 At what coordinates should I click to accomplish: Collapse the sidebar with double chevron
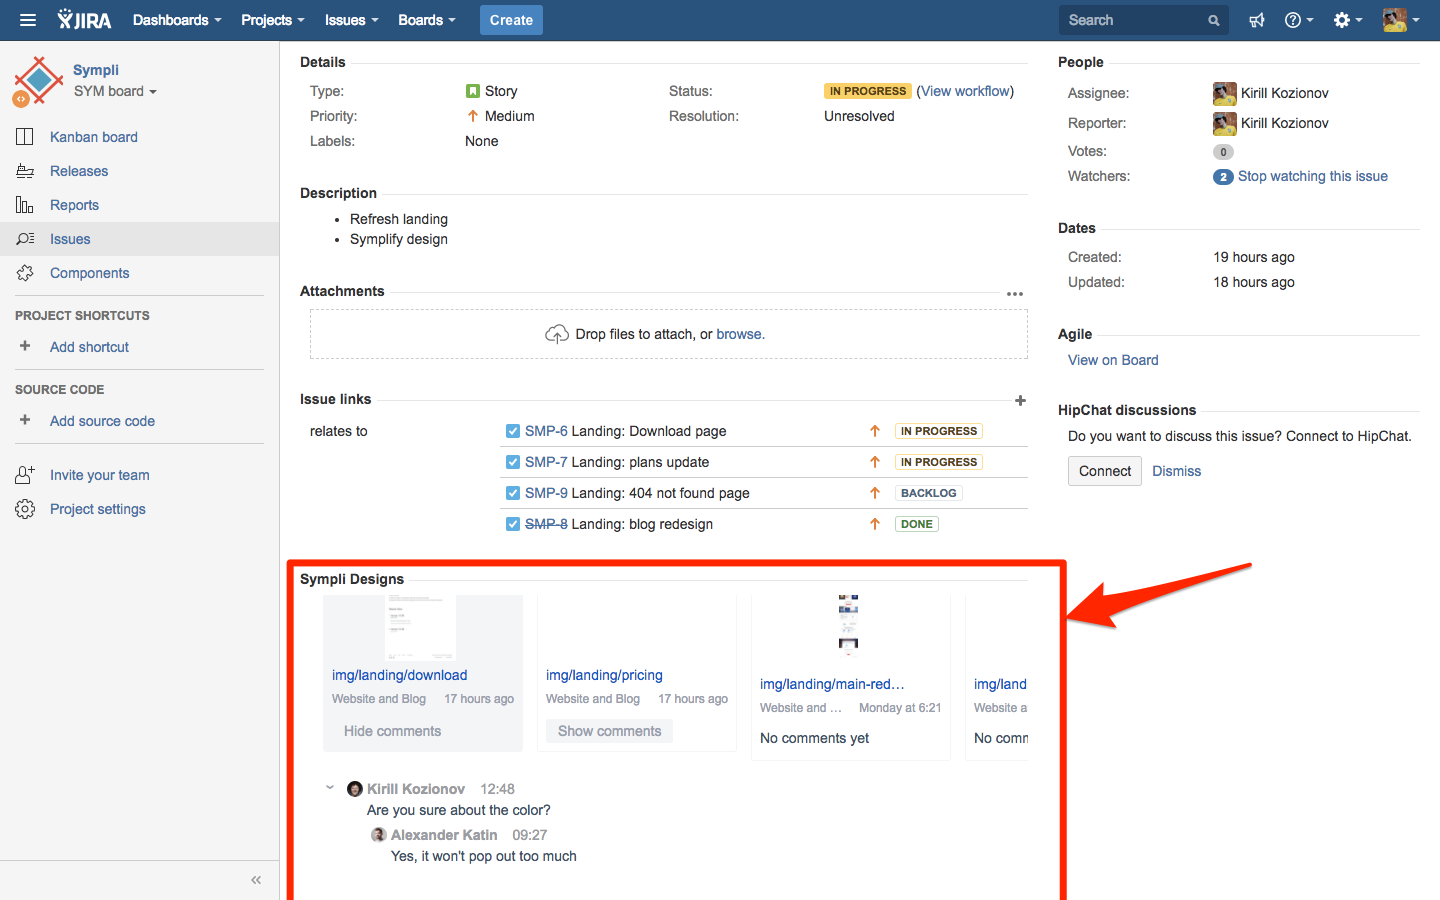coord(256,880)
